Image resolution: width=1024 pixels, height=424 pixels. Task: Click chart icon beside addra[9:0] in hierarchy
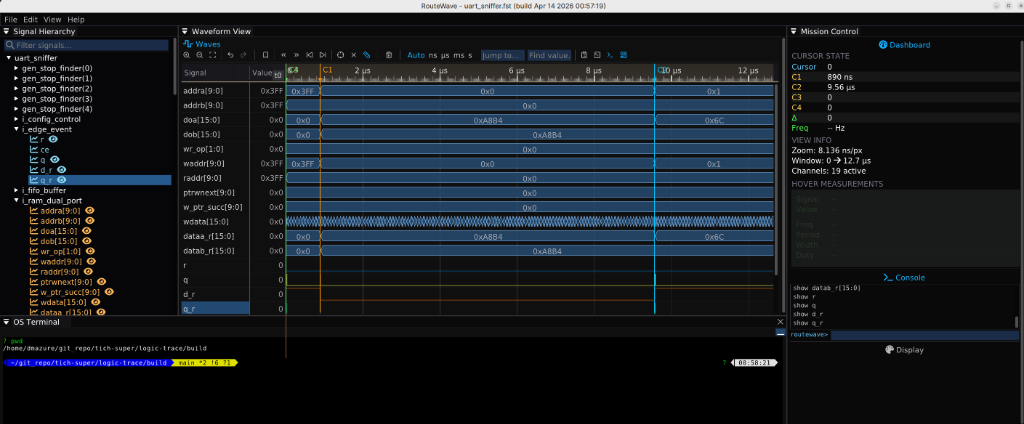click(x=35, y=211)
